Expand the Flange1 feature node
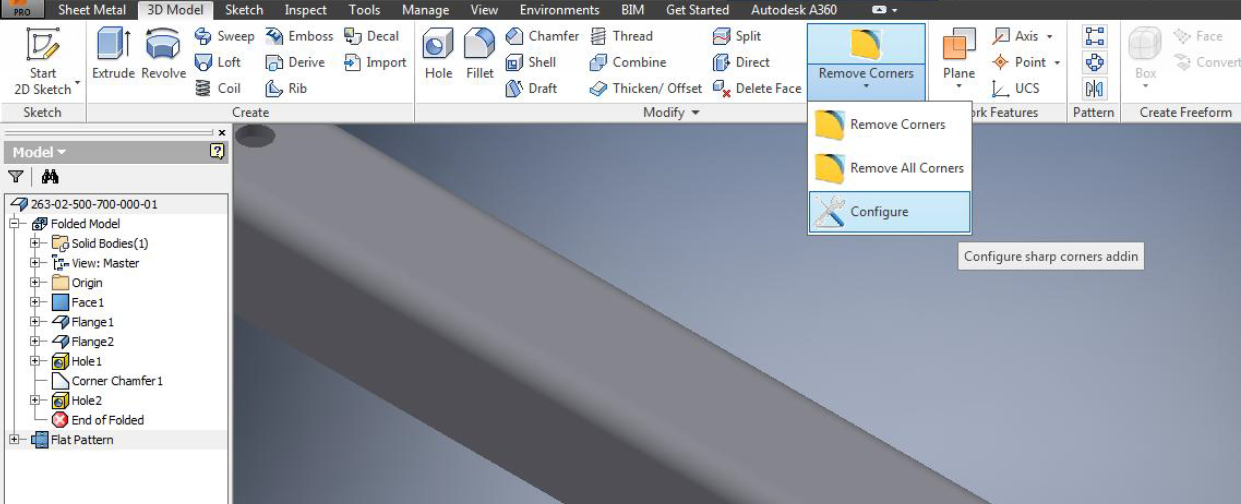Image resolution: width=1241 pixels, height=504 pixels. 35,322
